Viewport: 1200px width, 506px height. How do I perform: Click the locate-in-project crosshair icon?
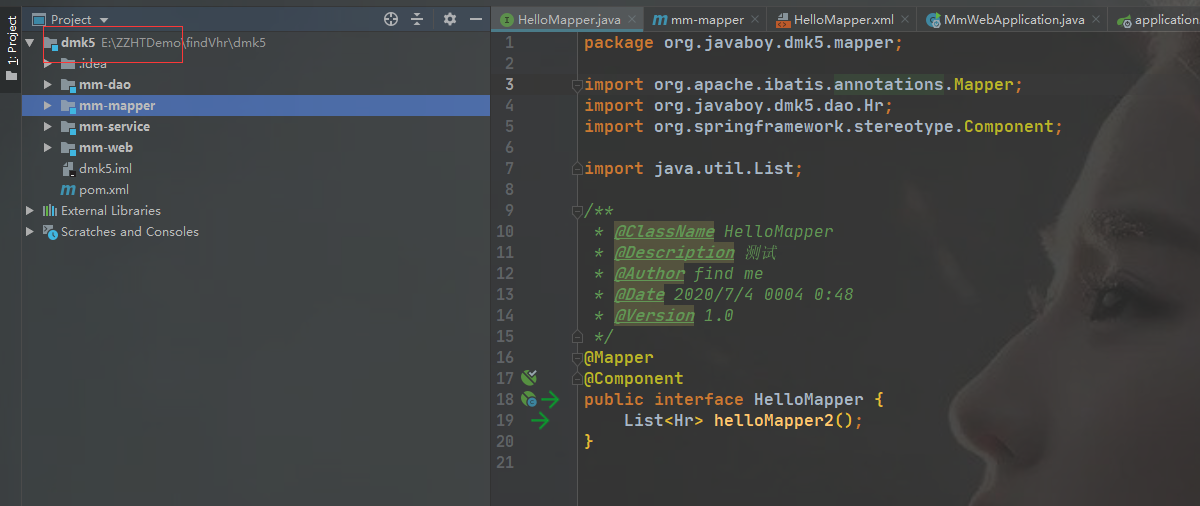pyautogui.click(x=391, y=19)
